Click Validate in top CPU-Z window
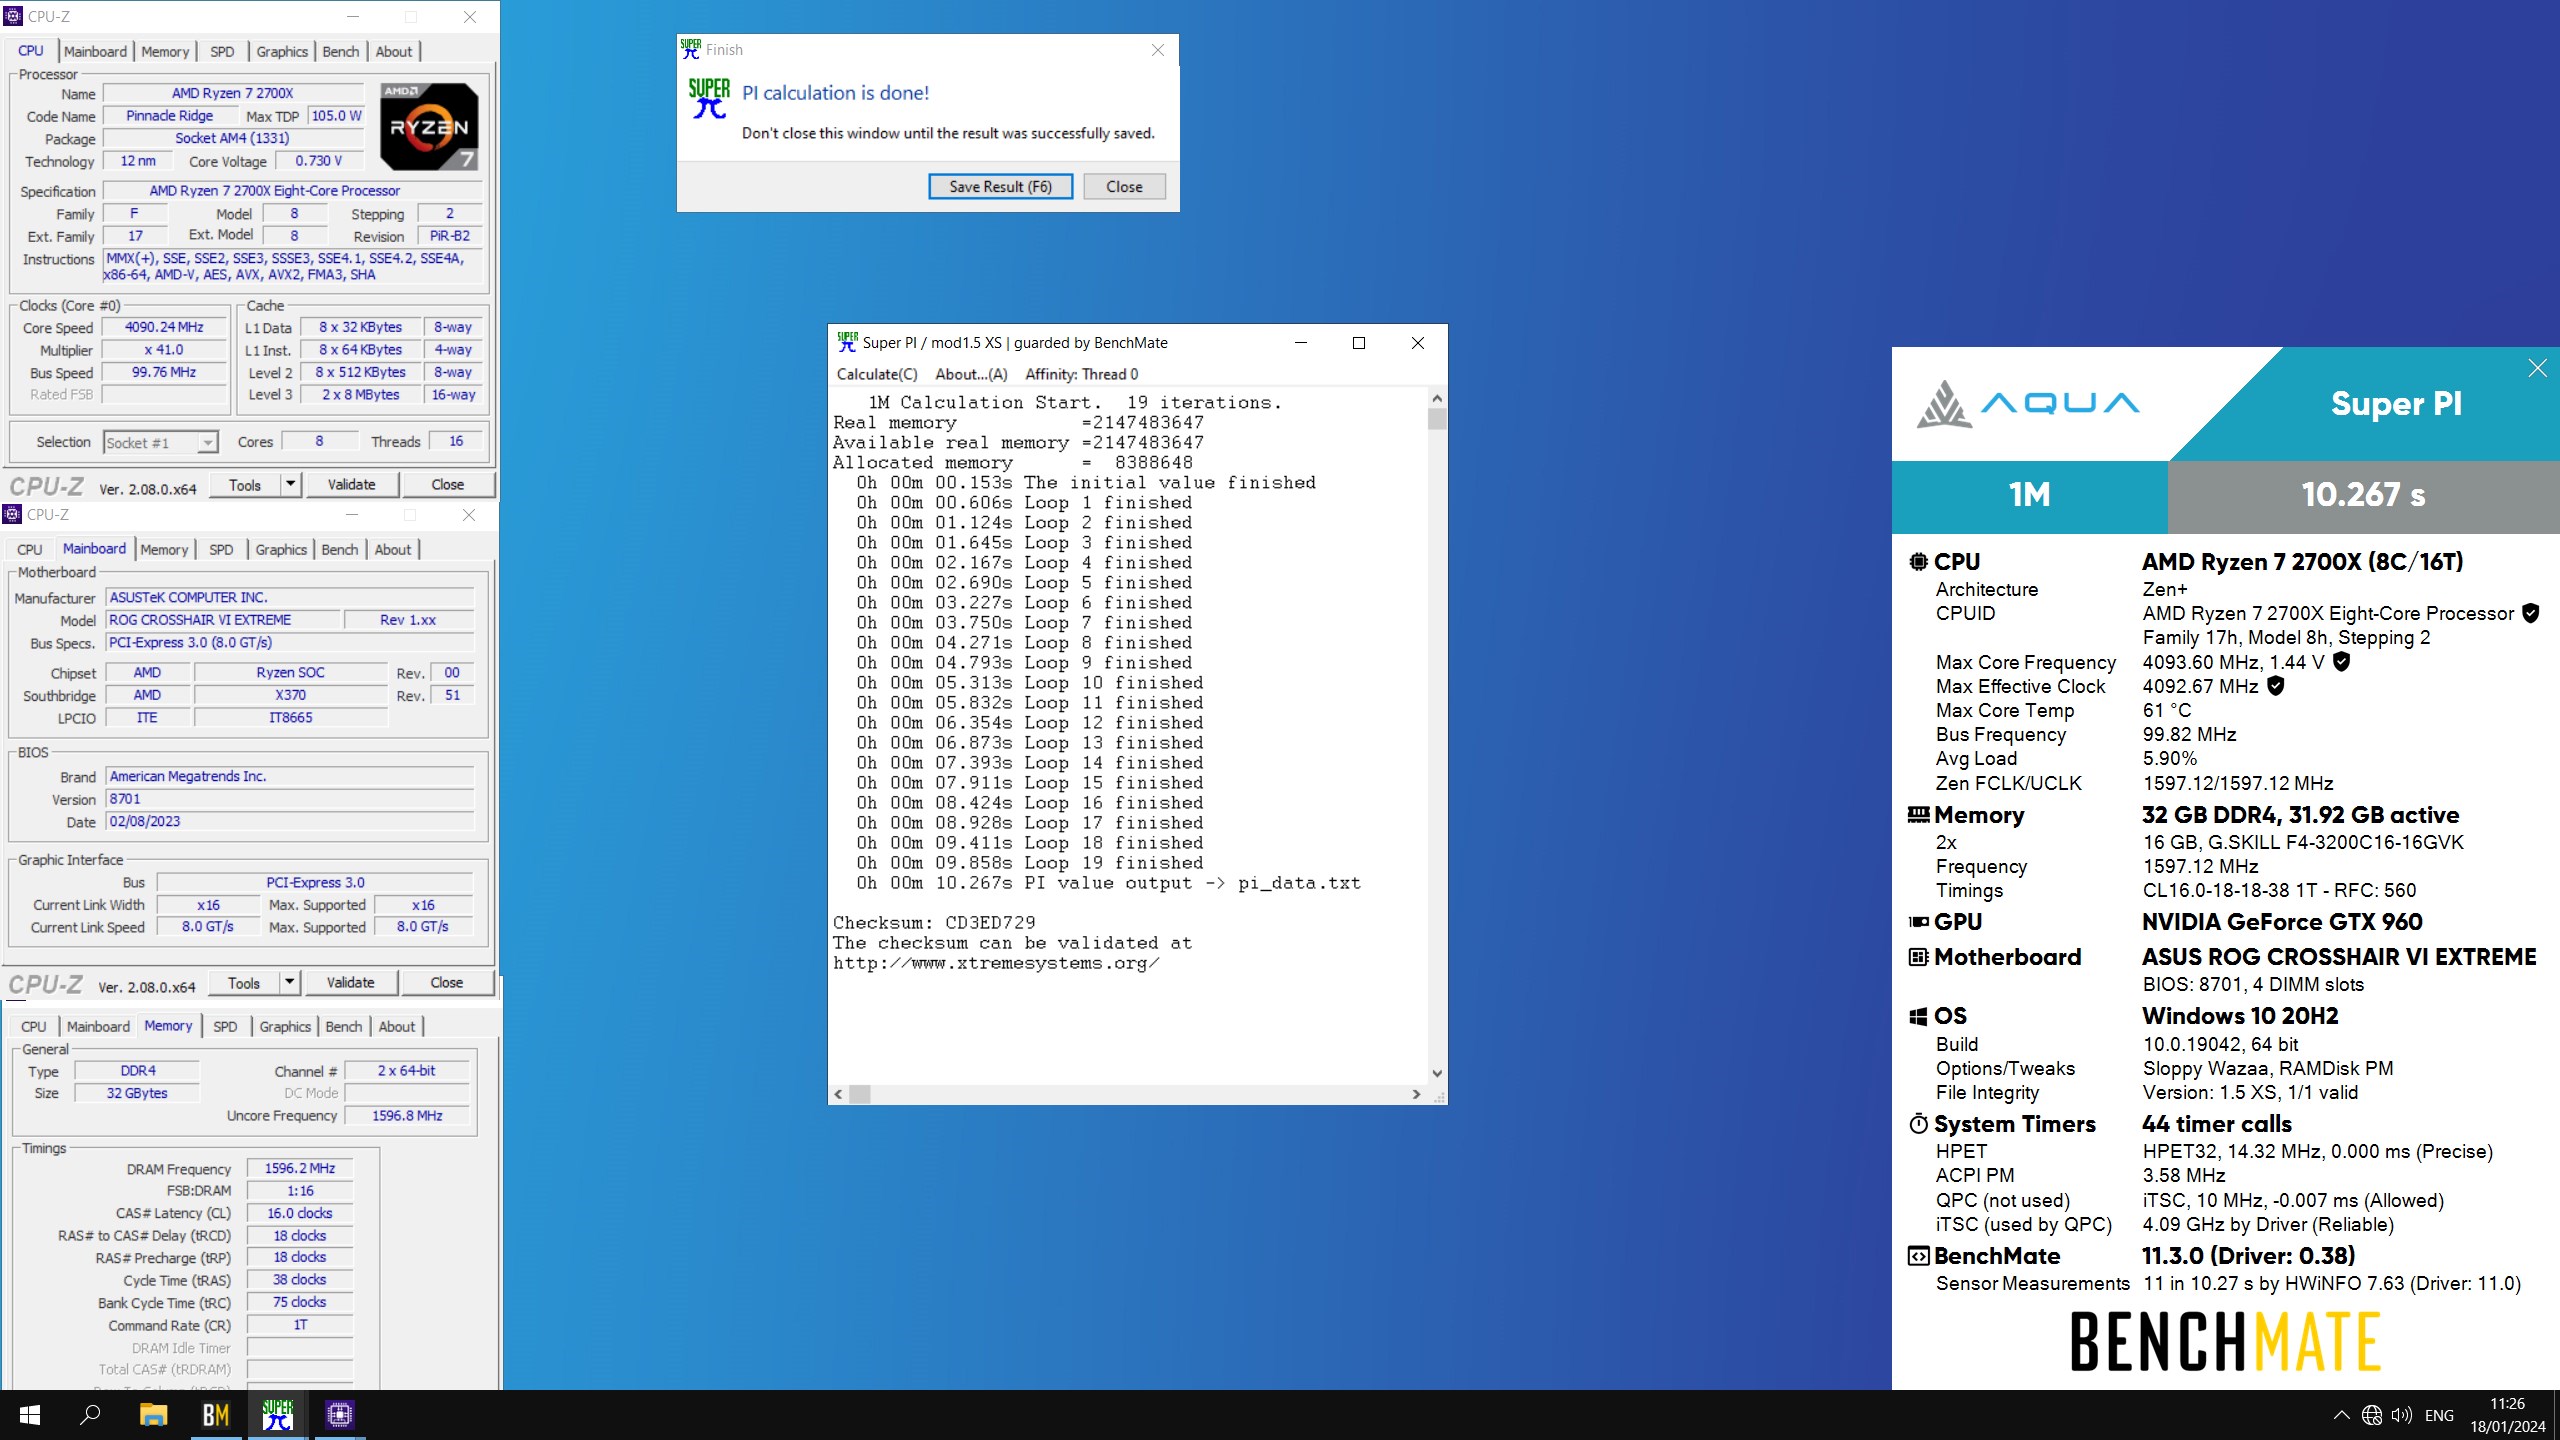Viewport: 2560px width, 1440px height. (x=352, y=484)
